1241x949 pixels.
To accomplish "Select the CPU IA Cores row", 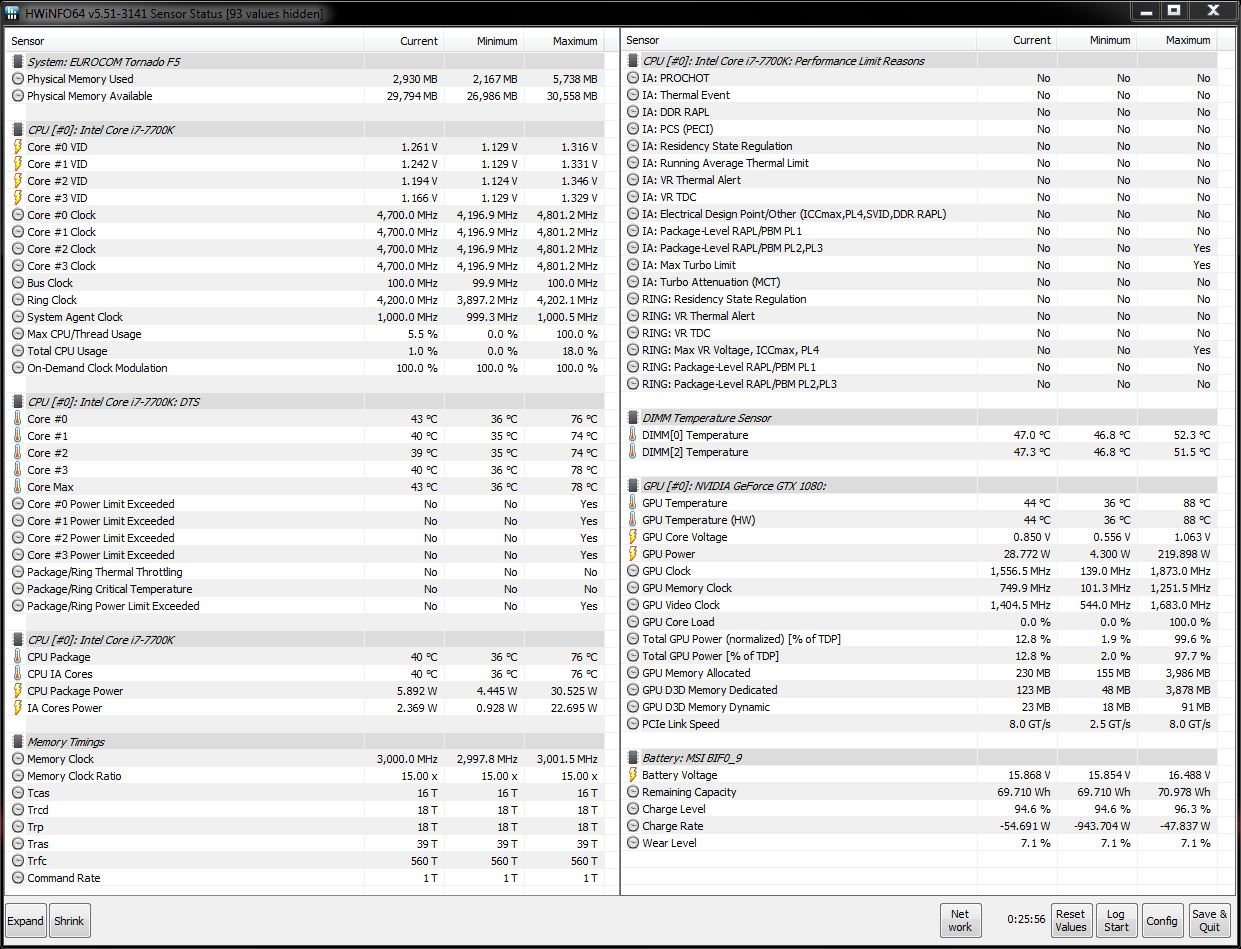I will tap(305, 674).
